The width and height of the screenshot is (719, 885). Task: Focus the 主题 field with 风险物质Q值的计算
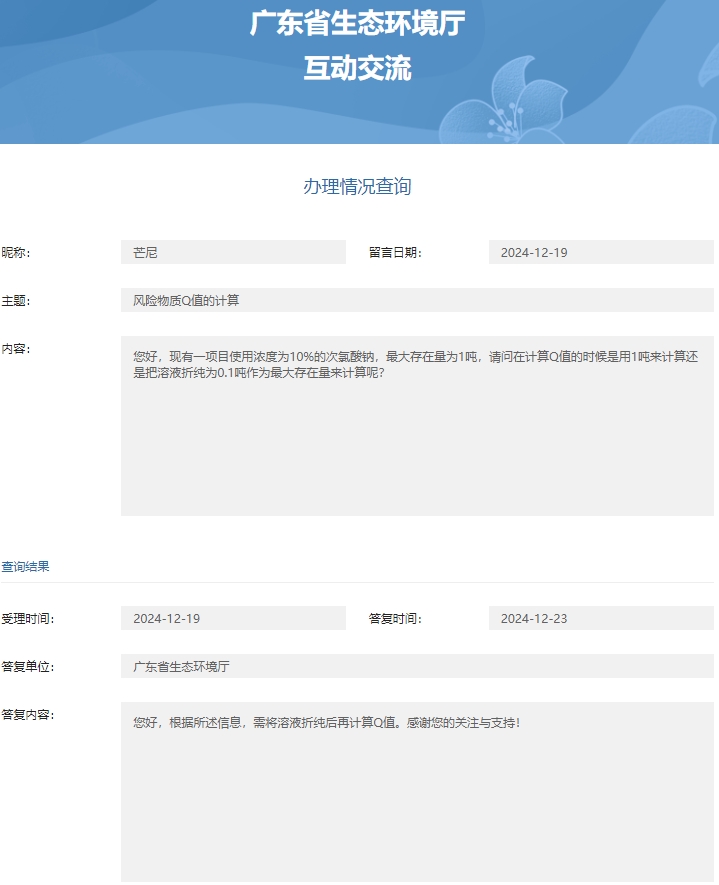pos(416,301)
